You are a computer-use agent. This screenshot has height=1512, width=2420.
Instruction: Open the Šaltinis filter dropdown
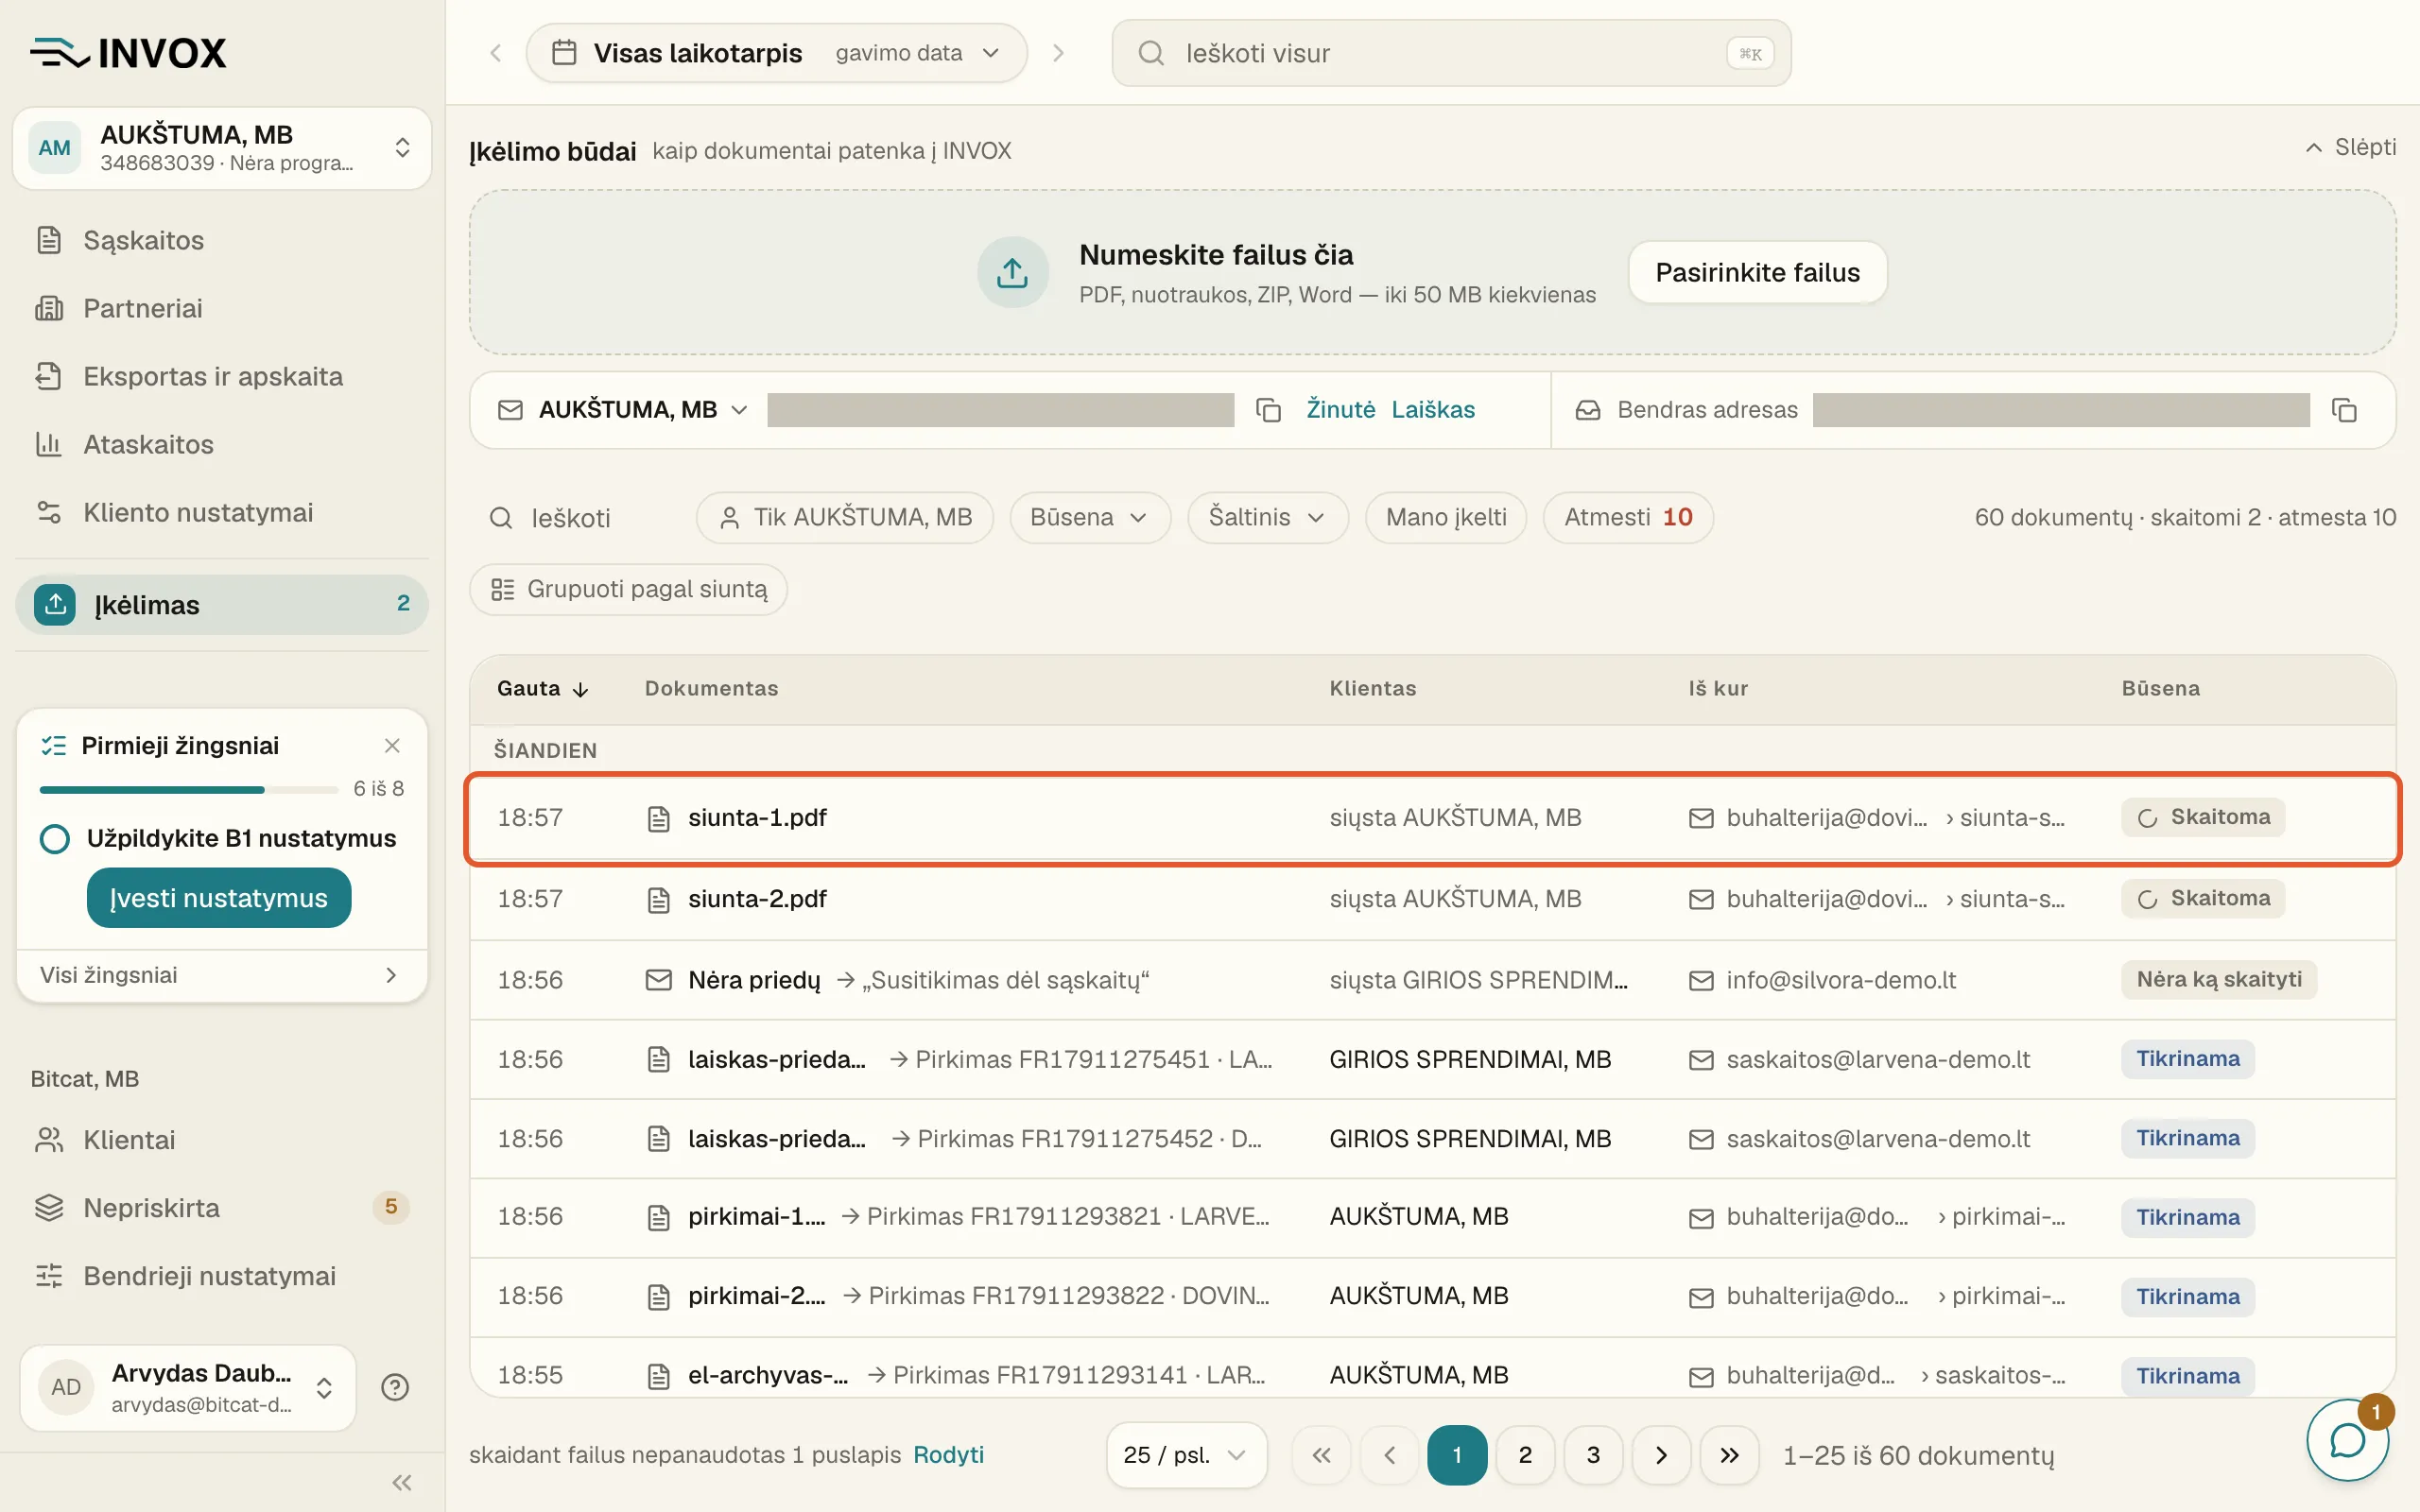click(x=1268, y=517)
